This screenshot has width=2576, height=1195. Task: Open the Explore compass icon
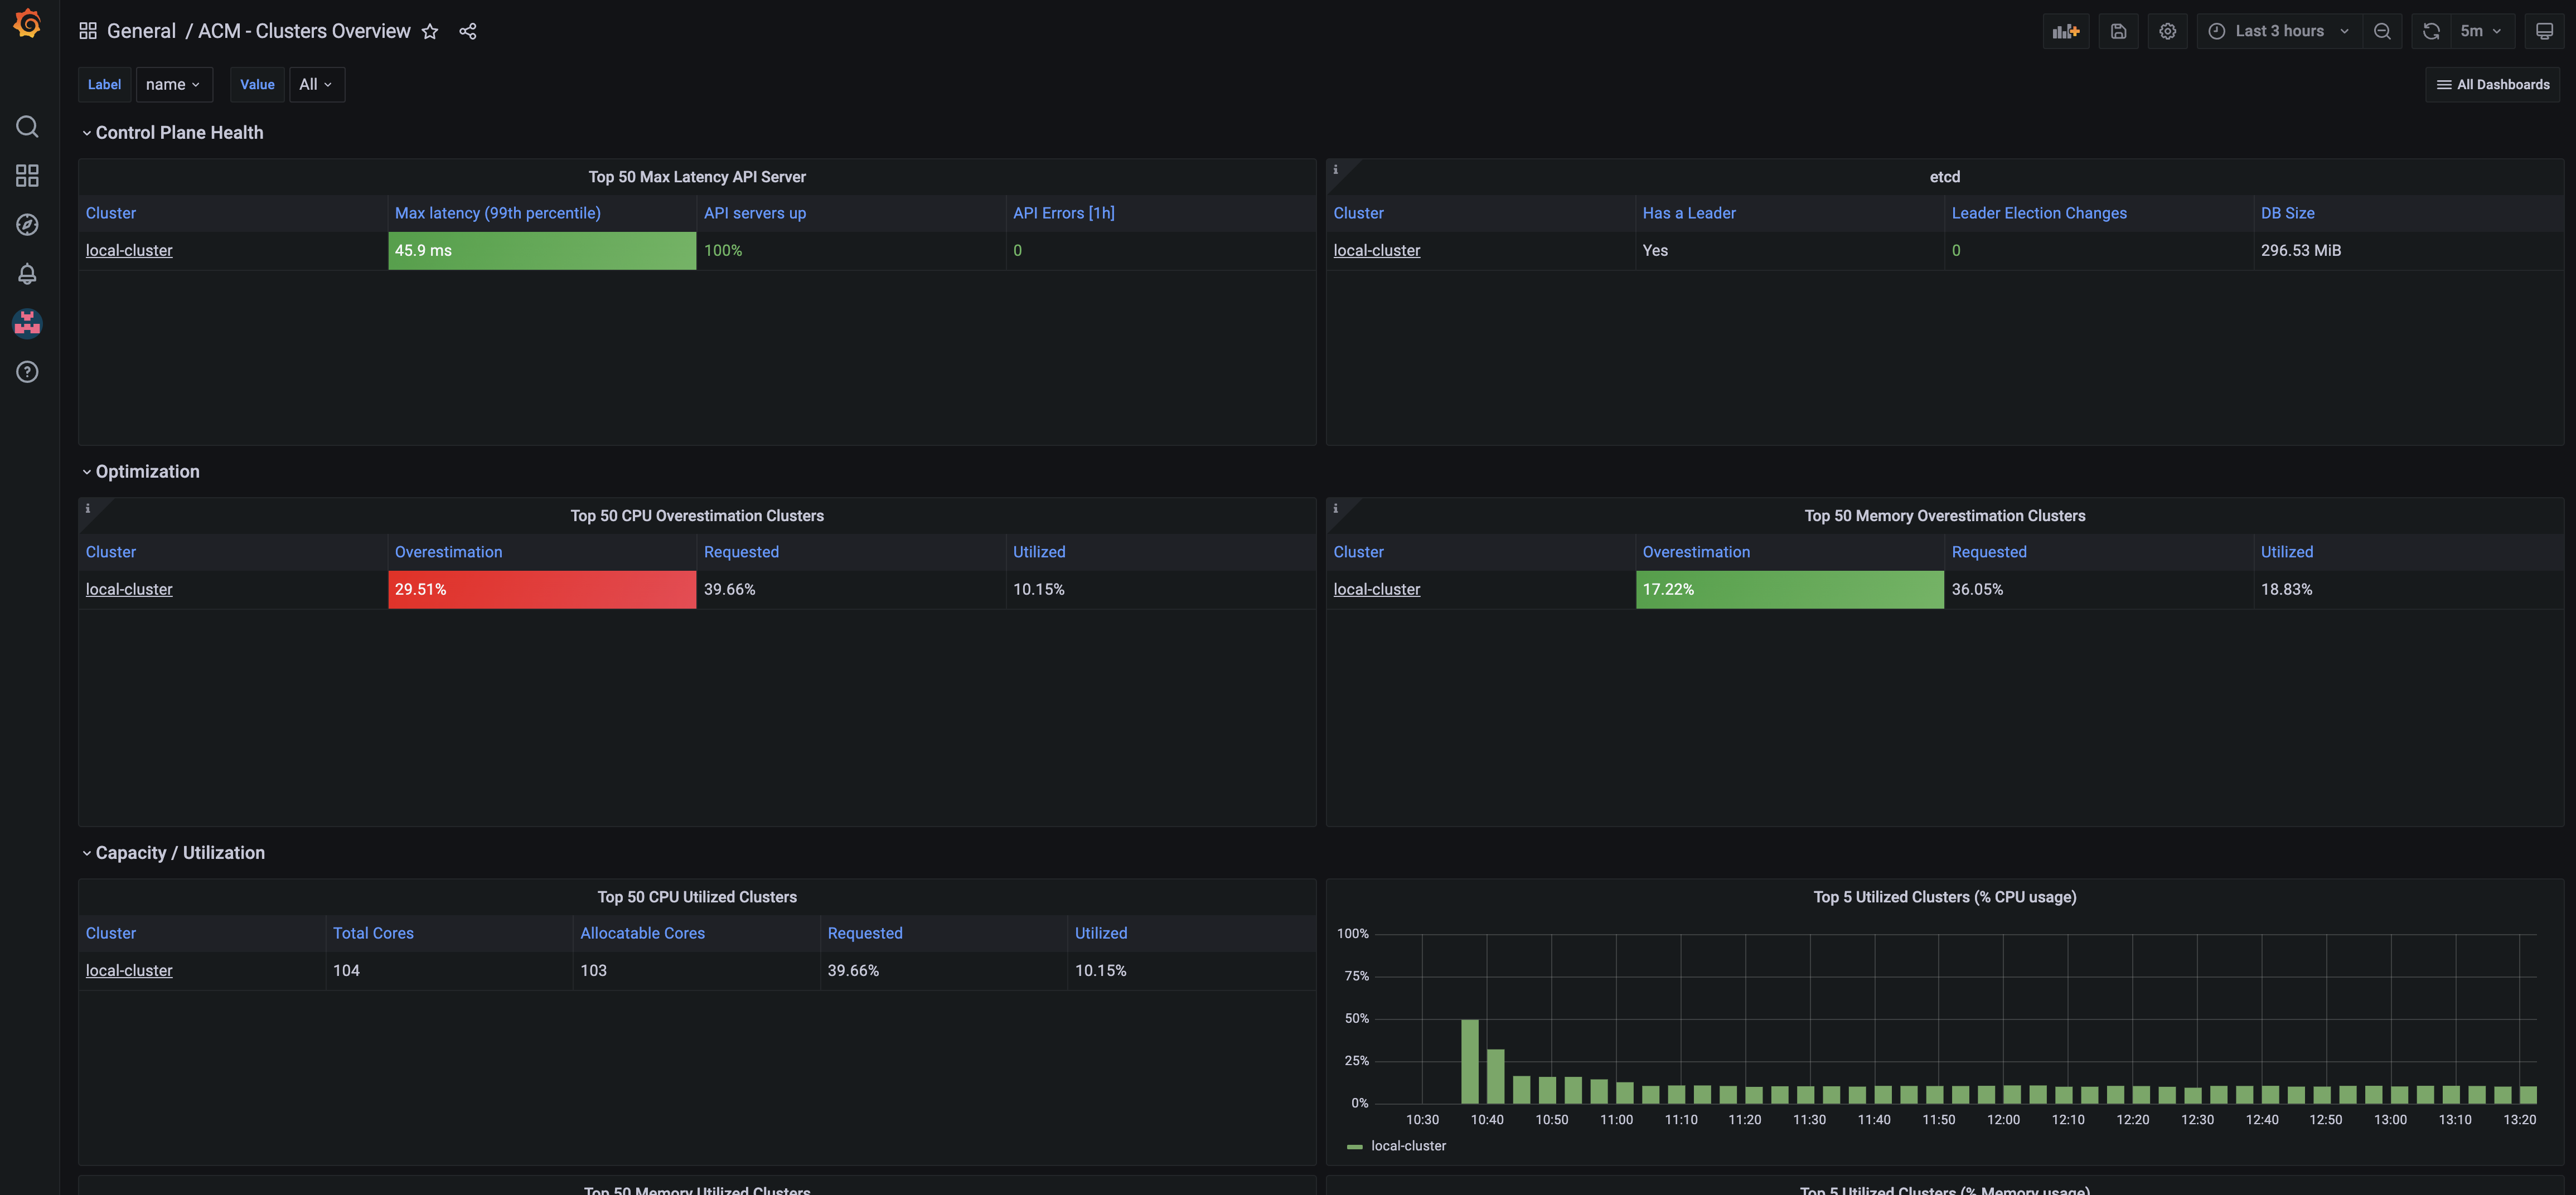tap(27, 224)
